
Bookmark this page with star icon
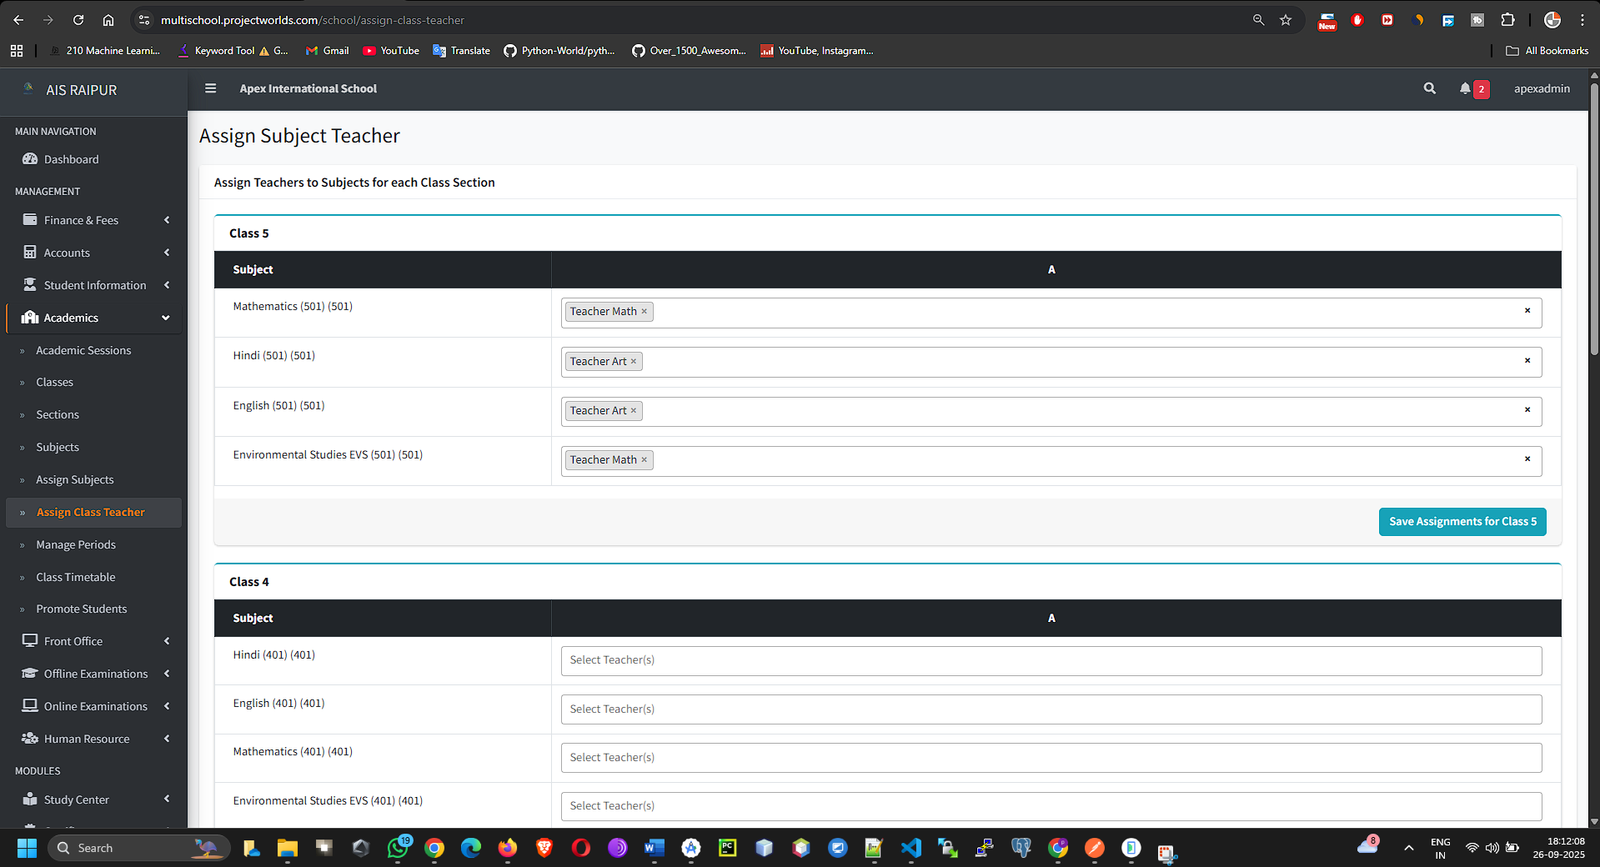pyautogui.click(x=1286, y=20)
